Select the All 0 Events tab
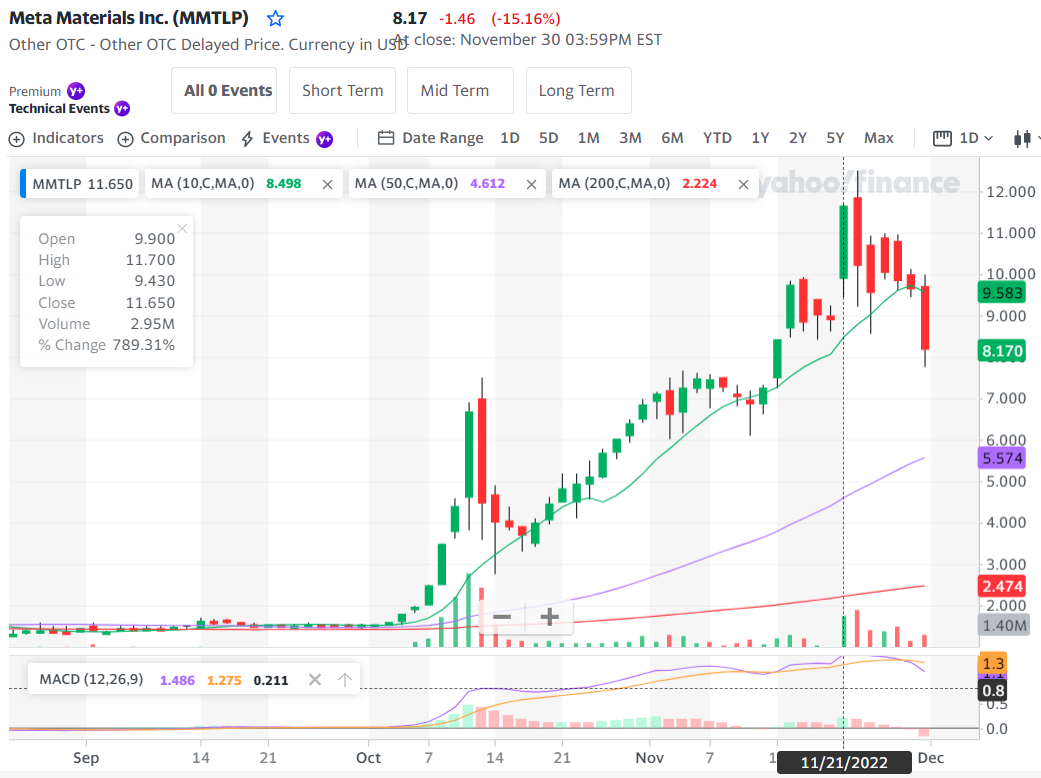Screen dimensions: 1041x778 point(224,90)
